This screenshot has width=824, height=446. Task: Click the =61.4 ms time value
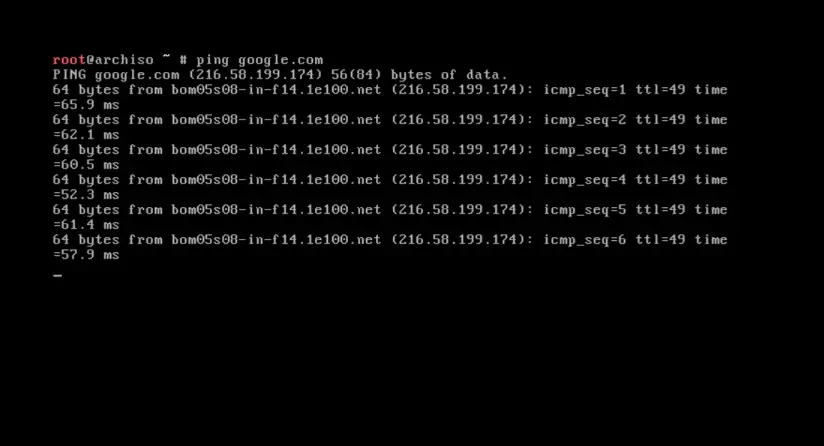[x=86, y=225]
